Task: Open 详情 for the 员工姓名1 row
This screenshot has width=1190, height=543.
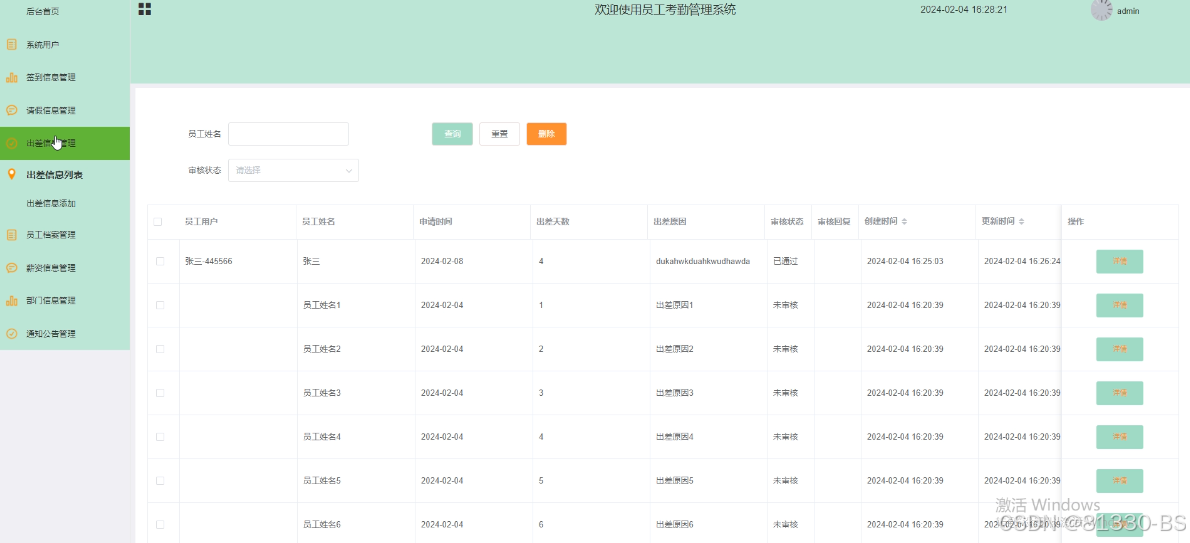Action: click(x=1119, y=305)
